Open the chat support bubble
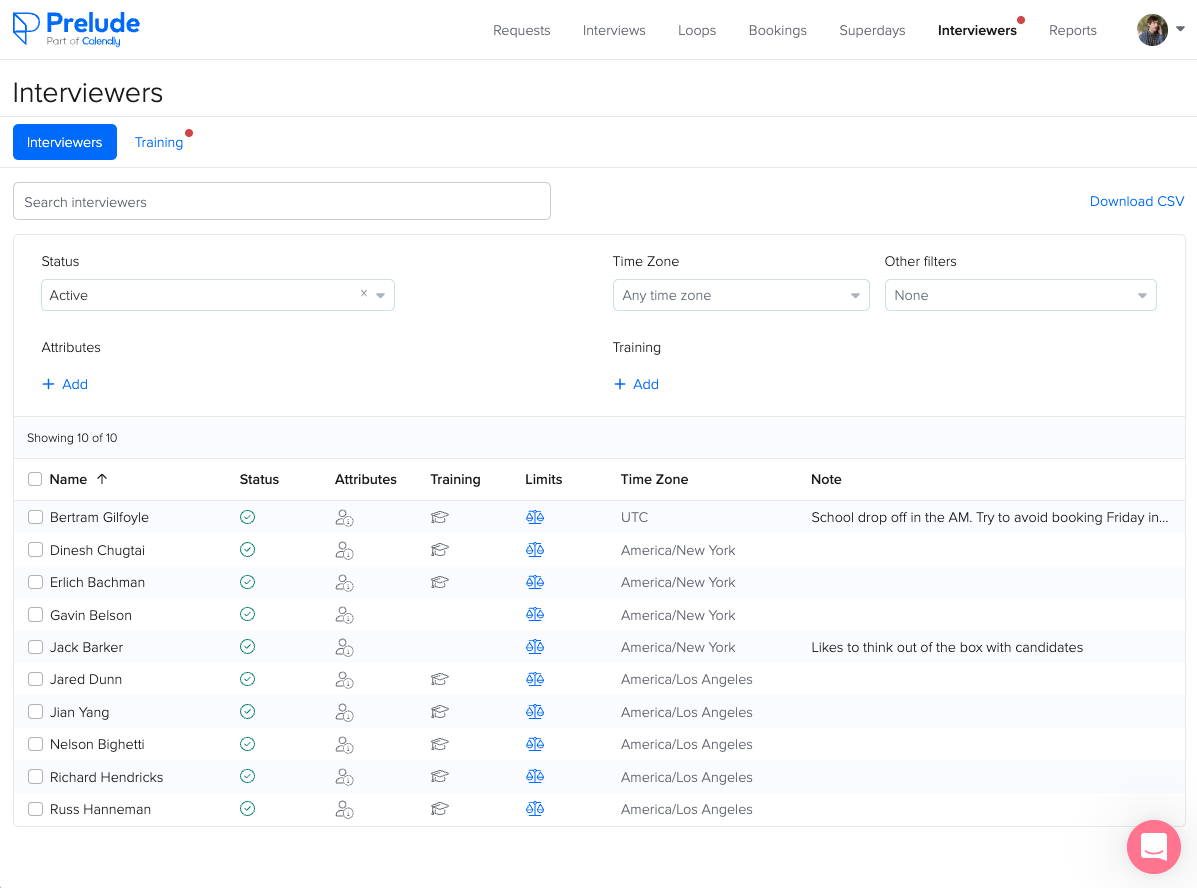Viewport: 1197px width, 888px height. tap(1153, 847)
